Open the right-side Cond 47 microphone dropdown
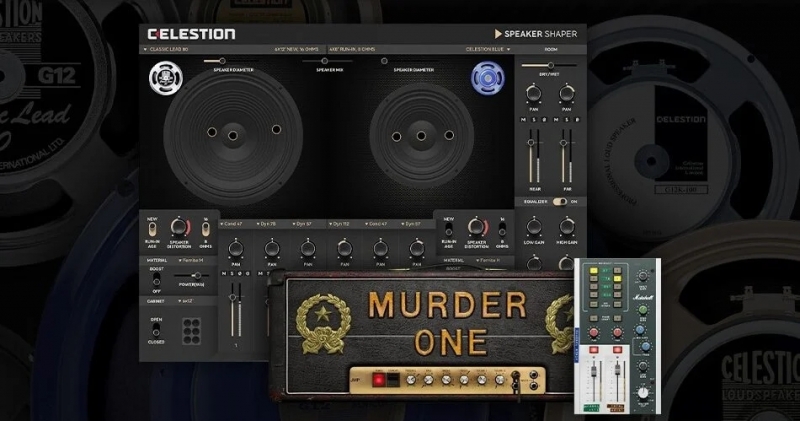800x421 pixels. point(377,224)
